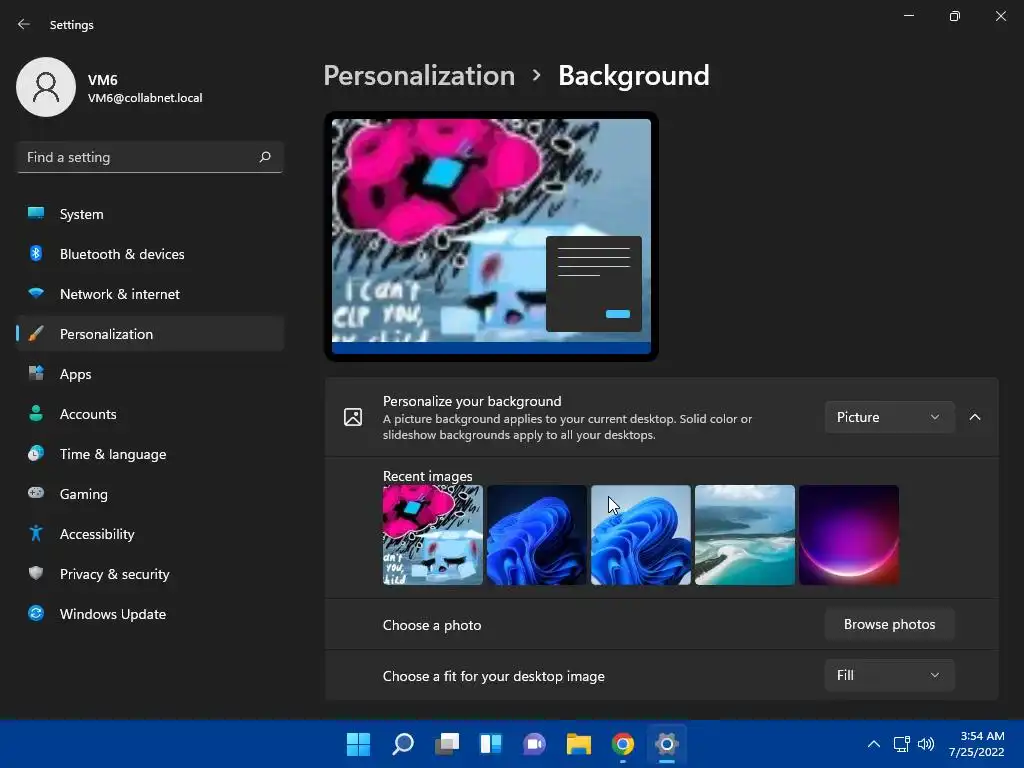The image size is (1024, 768).
Task: Open the clock and date flyout
Action: [x=976, y=744]
